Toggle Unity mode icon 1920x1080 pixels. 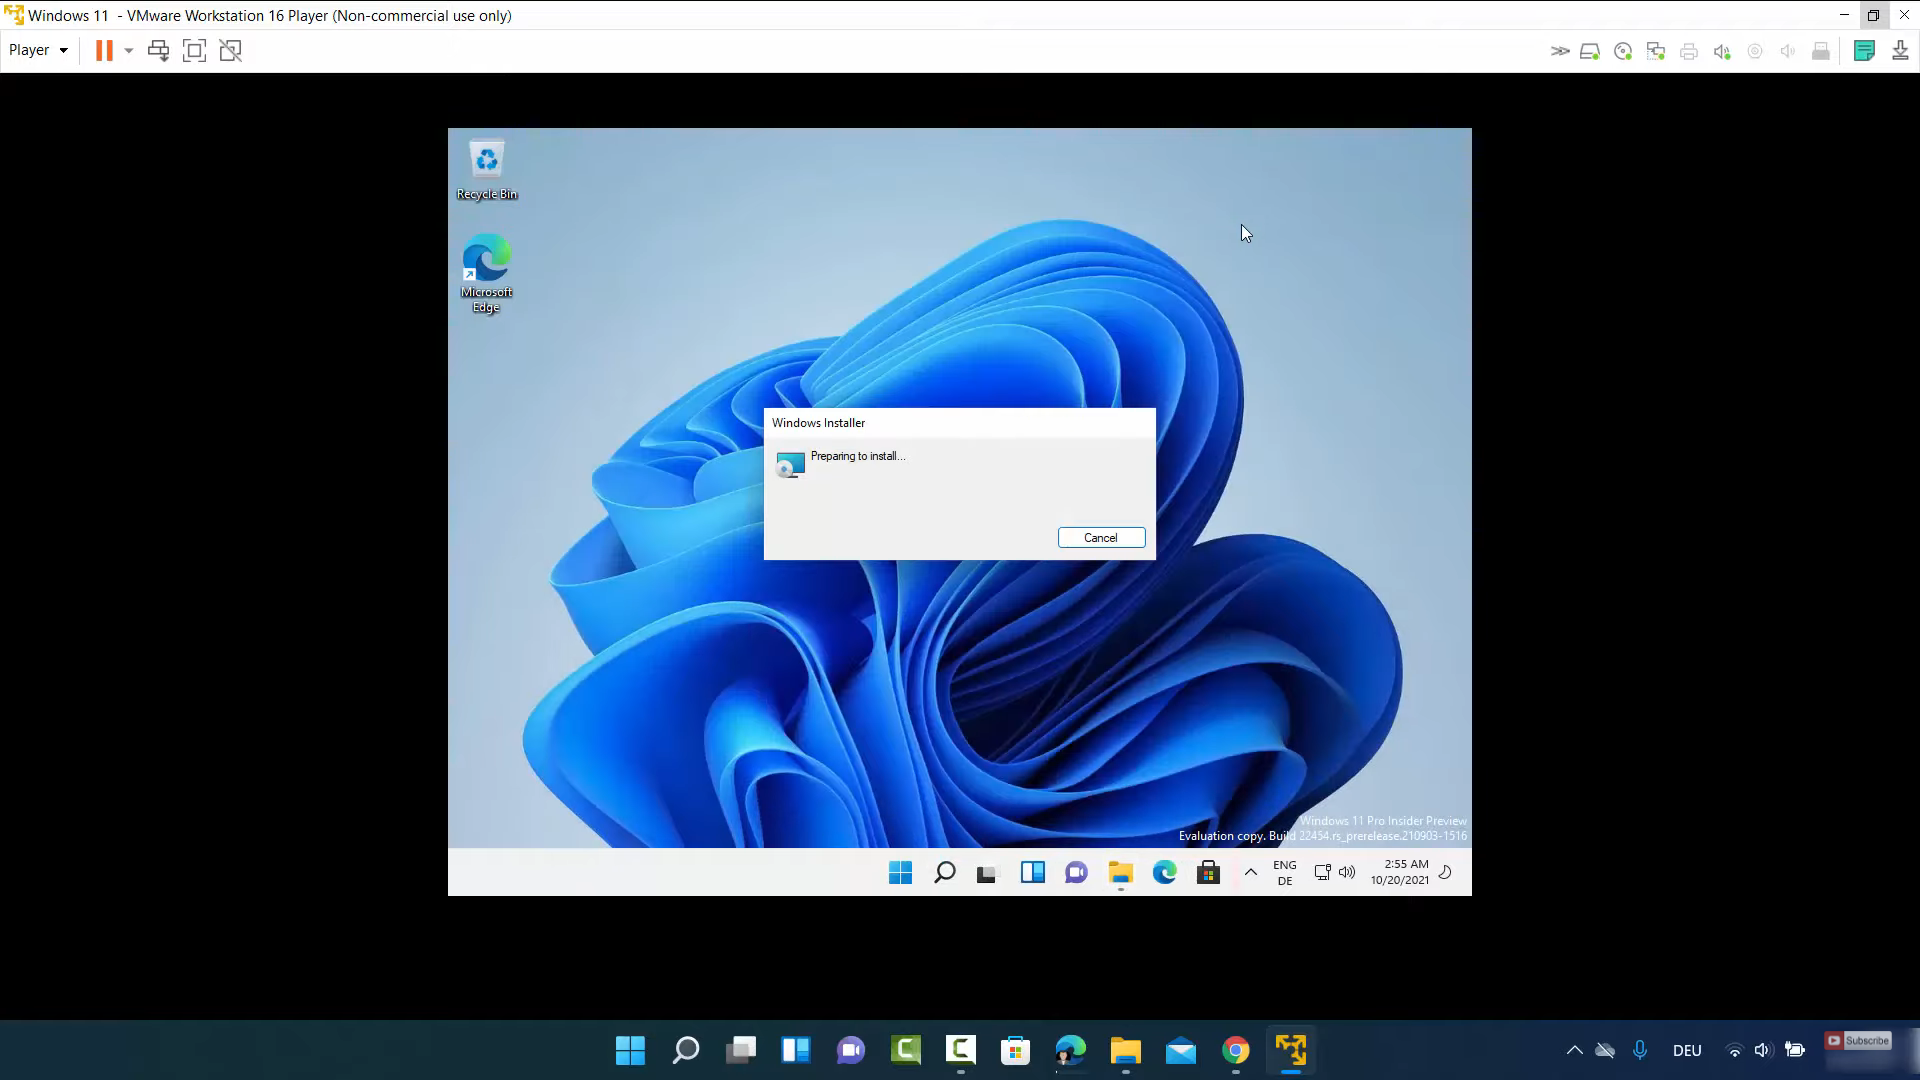[231, 51]
